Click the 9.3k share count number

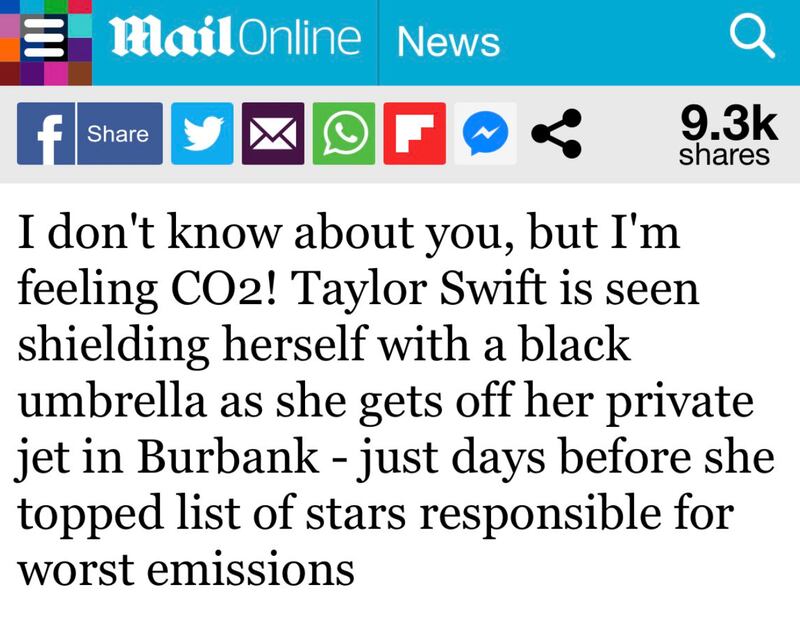727,123
